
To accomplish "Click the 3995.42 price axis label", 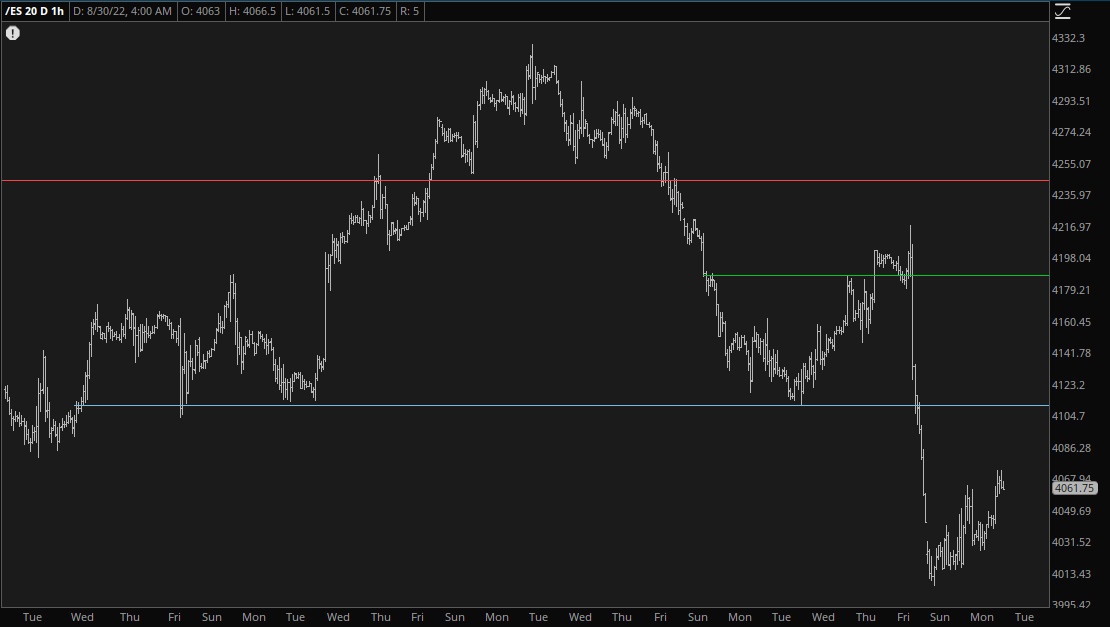I will [1070, 605].
